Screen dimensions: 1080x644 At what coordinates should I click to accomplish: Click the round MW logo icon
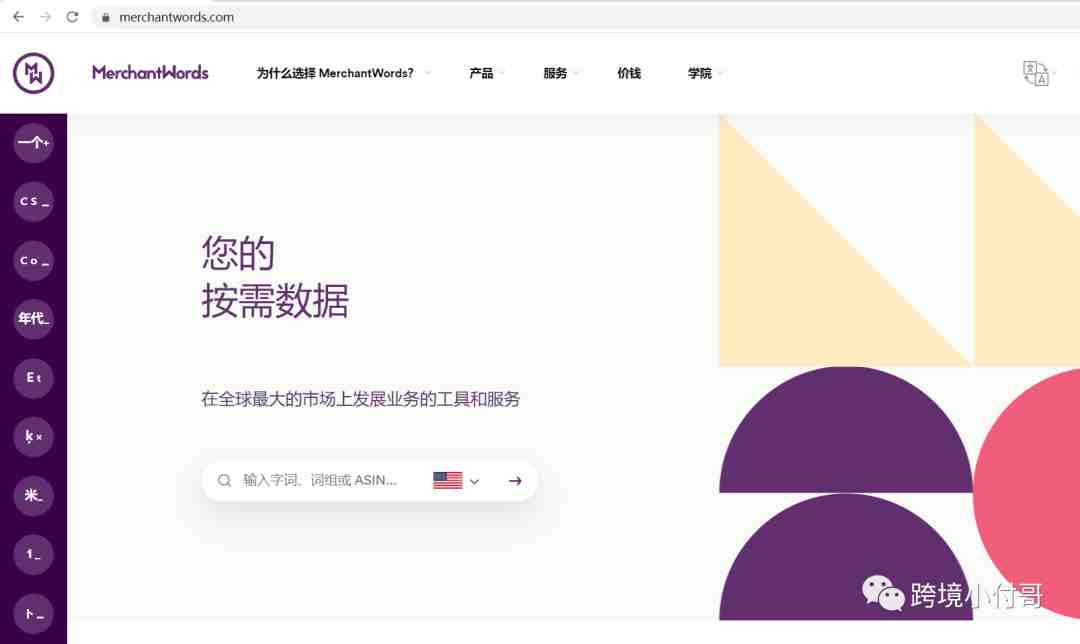coord(33,73)
